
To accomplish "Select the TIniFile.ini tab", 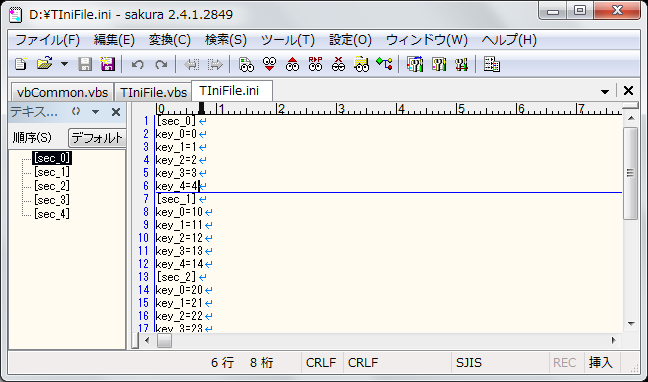I will (x=232, y=91).
